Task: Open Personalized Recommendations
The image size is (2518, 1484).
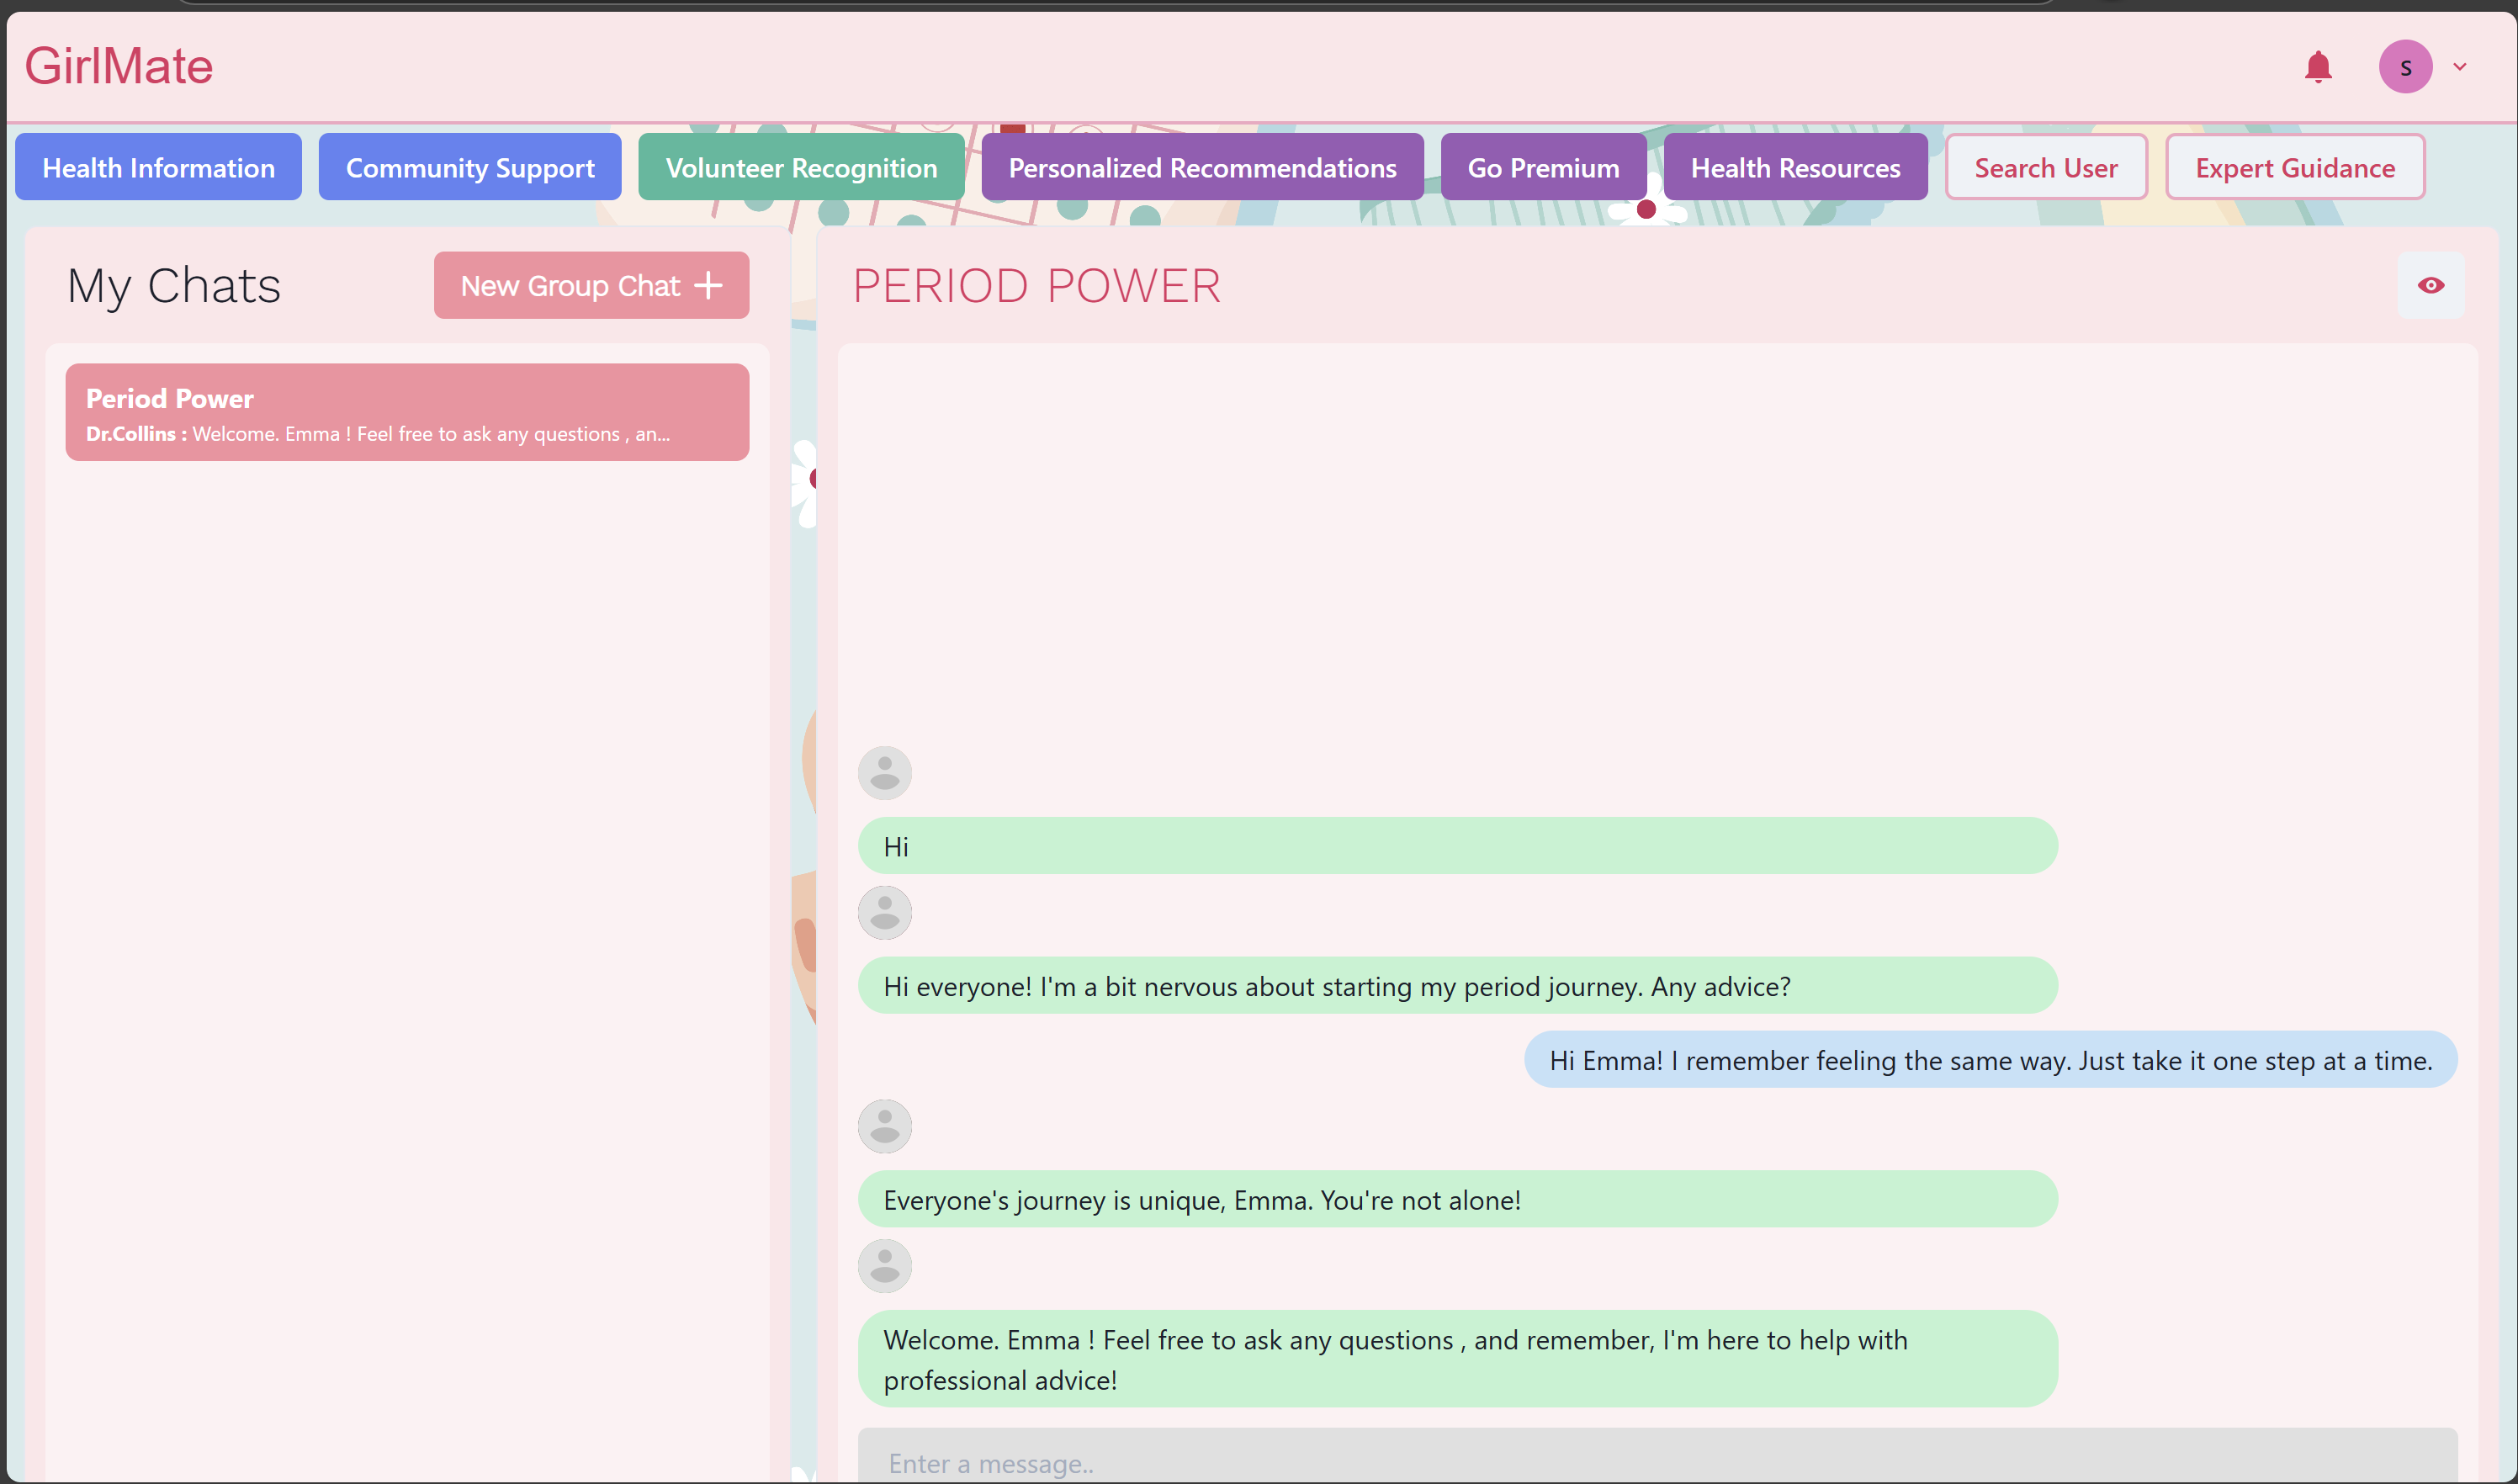Action: point(1202,167)
